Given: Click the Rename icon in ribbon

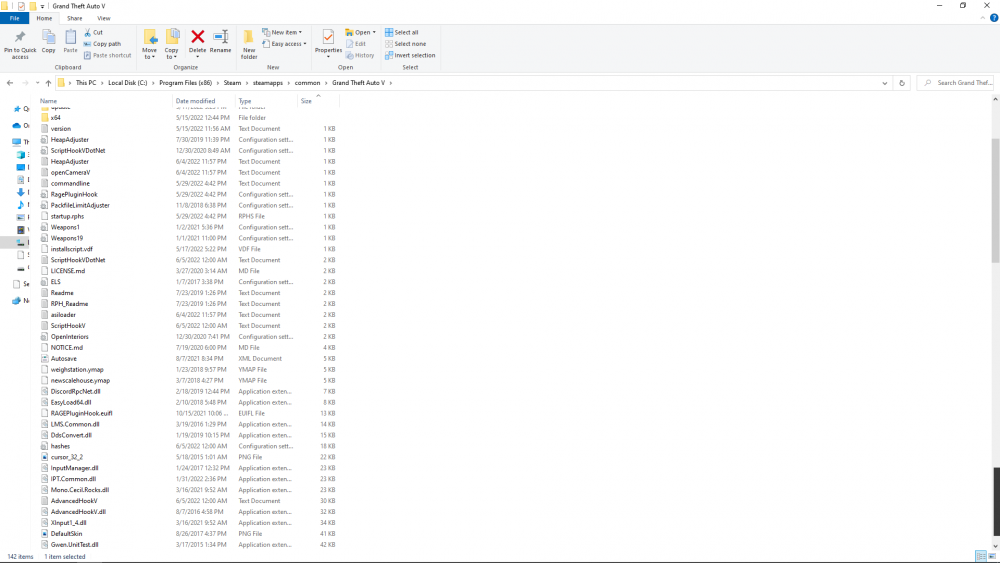Looking at the screenshot, I should pos(220,38).
